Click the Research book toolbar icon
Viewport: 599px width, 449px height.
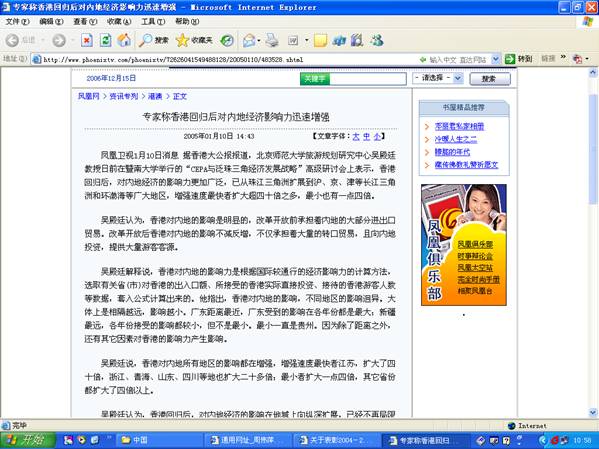pyautogui.click(x=357, y=40)
